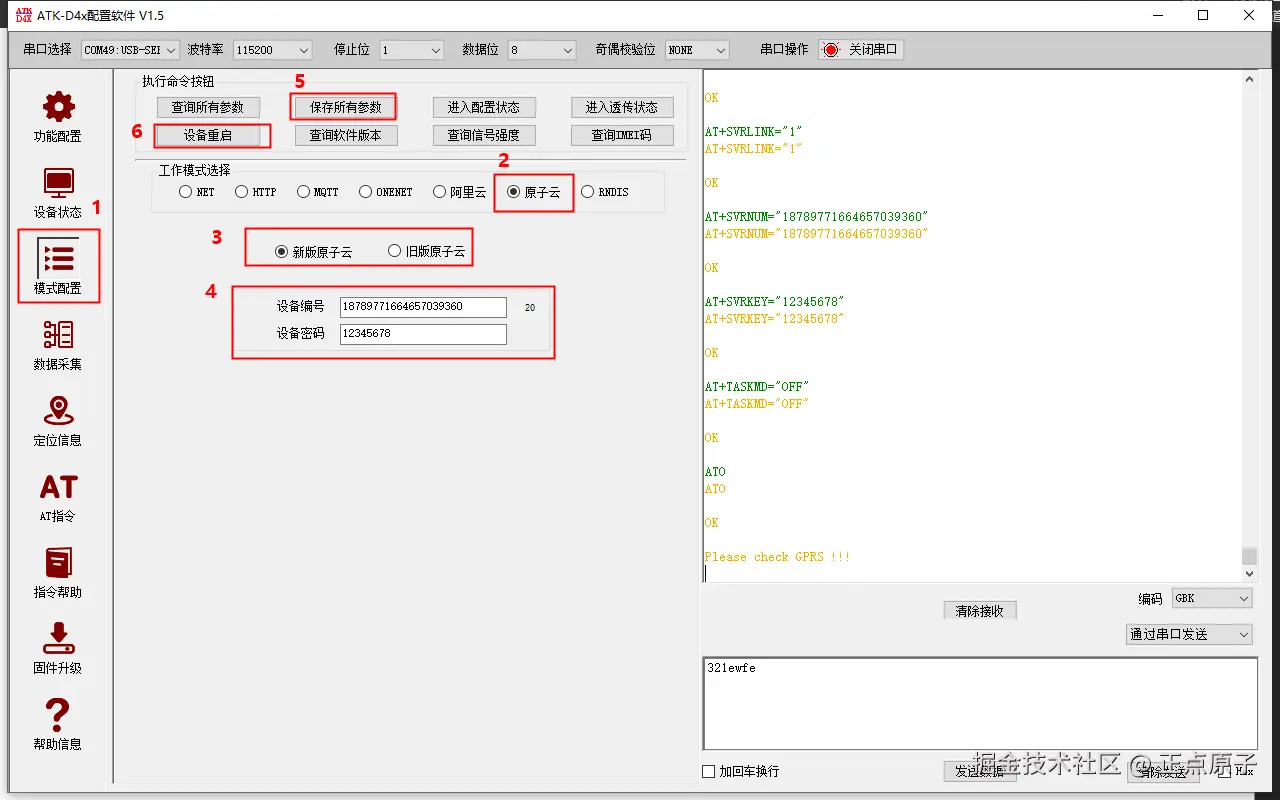This screenshot has height=800, width=1280.
Task: Click the 查询信号强度 button
Action: [484, 135]
